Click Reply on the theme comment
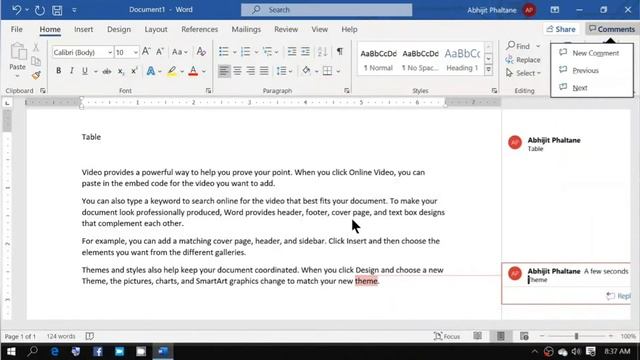 click(x=618, y=296)
